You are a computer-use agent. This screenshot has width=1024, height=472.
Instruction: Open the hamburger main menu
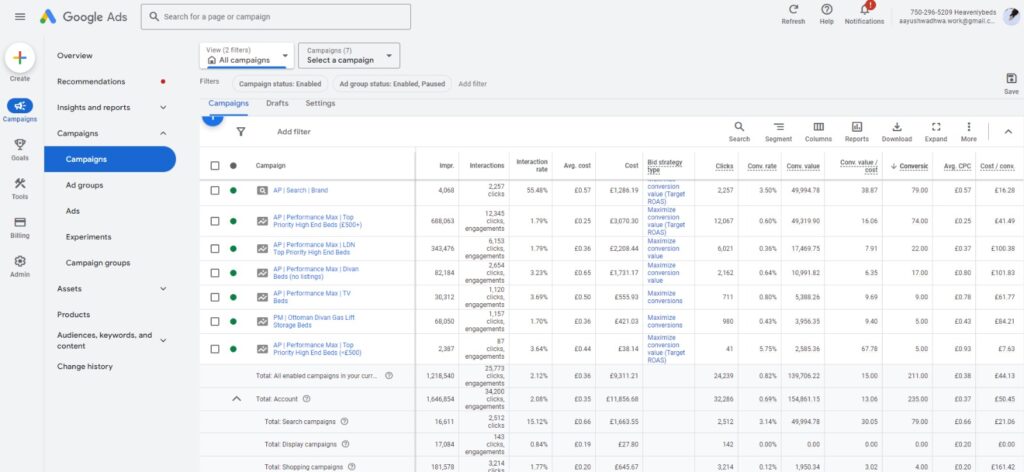tap(20, 17)
